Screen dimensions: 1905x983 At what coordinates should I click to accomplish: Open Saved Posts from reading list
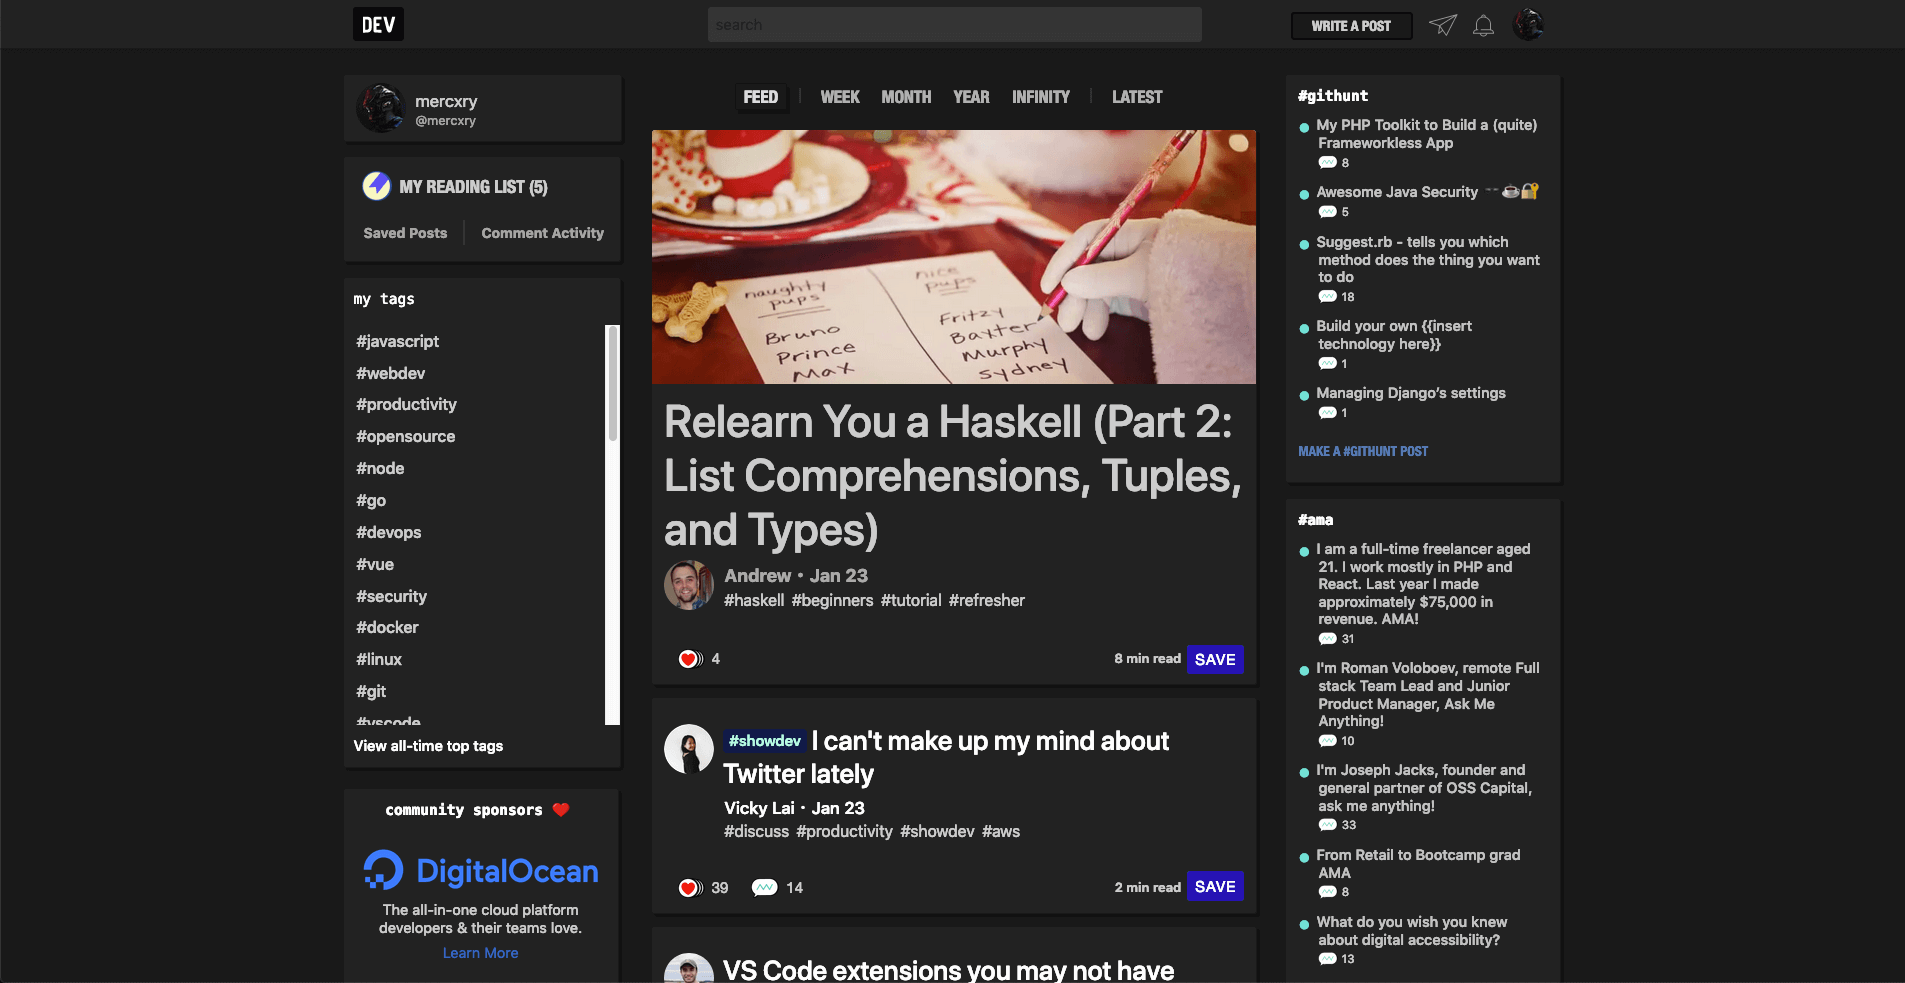tap(404, 232)
